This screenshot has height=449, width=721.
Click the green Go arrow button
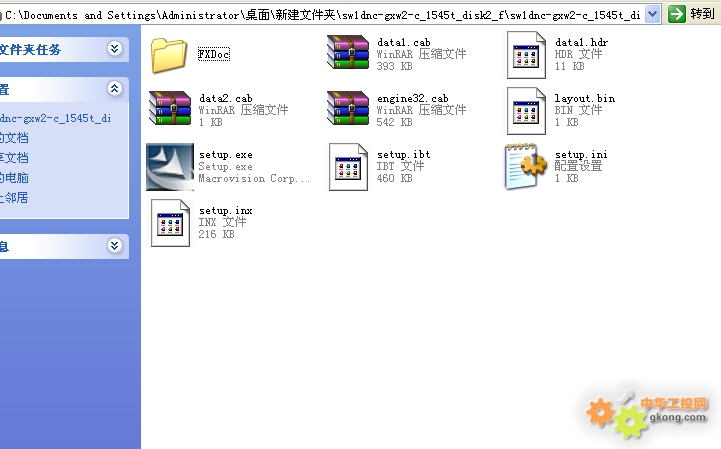click(676, 14)
